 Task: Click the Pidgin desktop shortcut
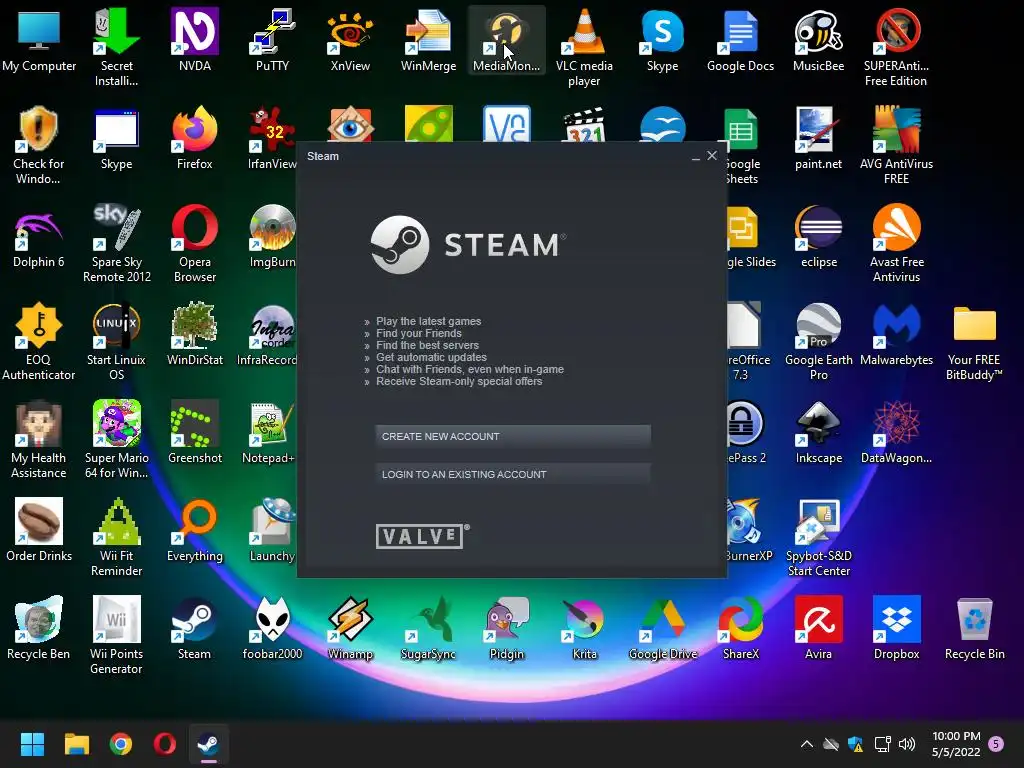pos(507,628)
